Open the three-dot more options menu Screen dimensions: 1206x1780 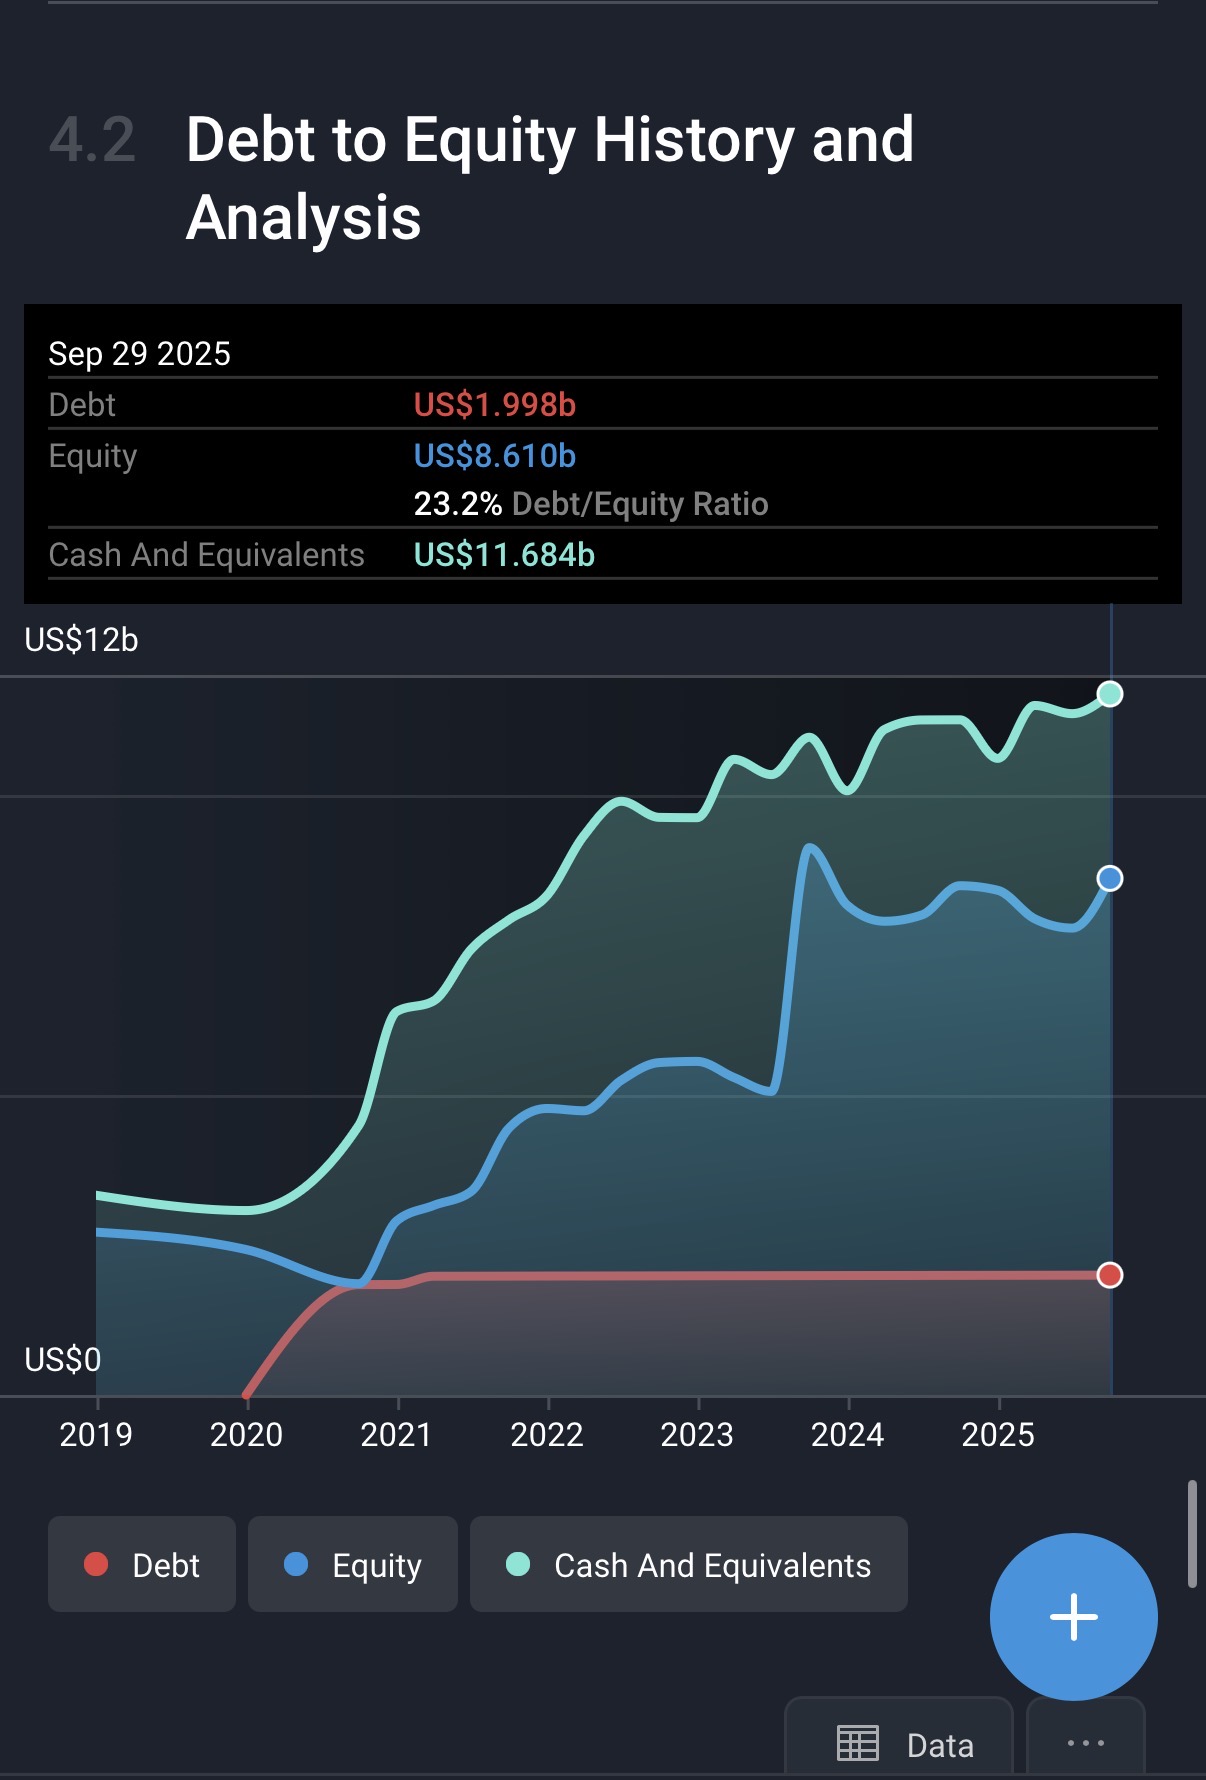point(1085,1743)
